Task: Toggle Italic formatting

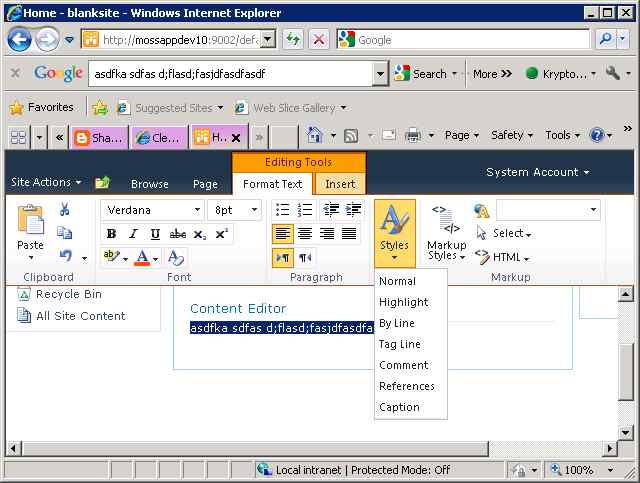Action: 133,234
